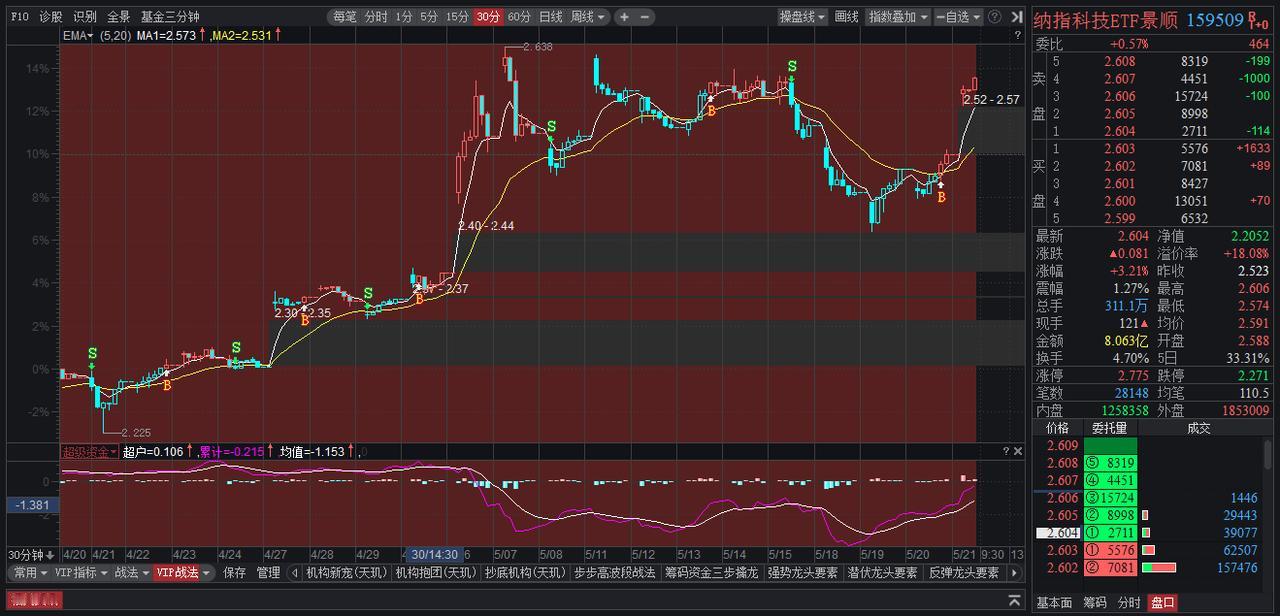1280x616 pixels.
Task: Open the 战法 dropdown
Action: [131, 573]
